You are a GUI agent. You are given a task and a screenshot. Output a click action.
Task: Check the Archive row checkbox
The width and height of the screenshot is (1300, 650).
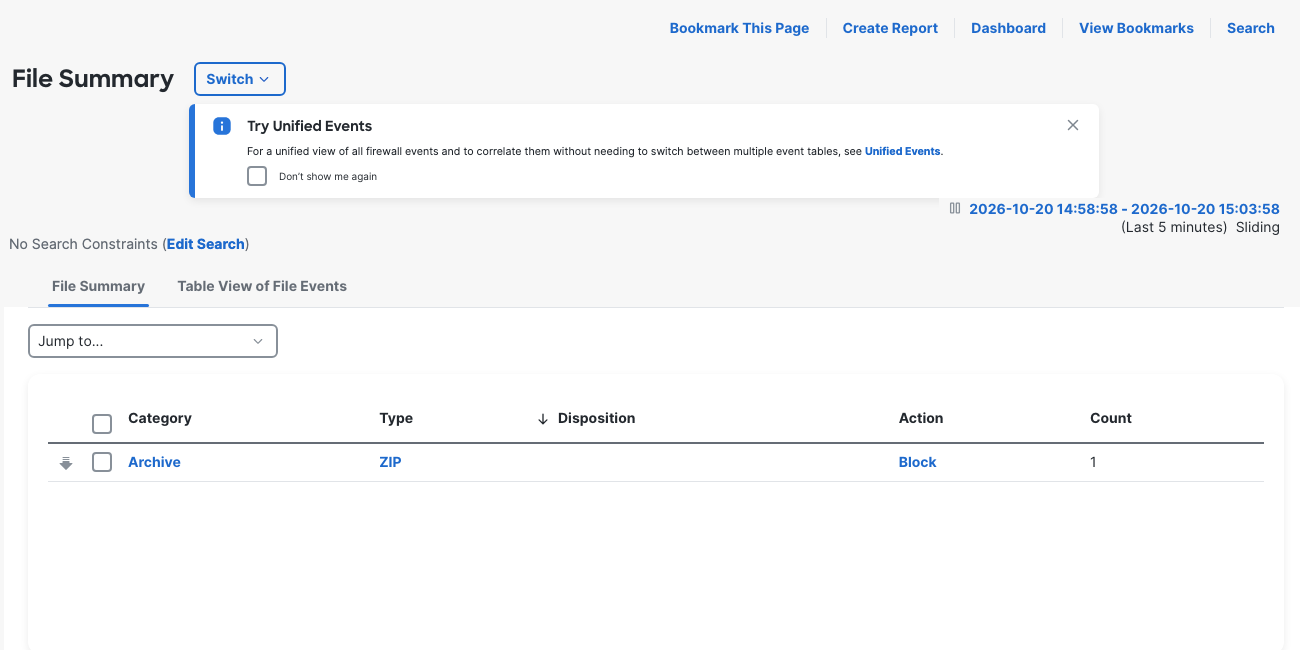102,462
